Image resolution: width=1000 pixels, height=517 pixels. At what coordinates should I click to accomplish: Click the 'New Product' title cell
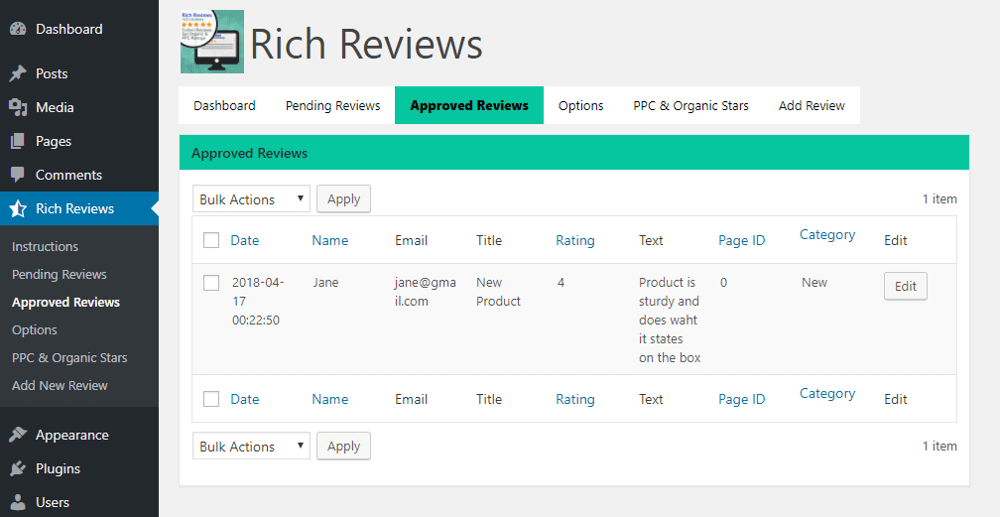[x=498, y=291]
